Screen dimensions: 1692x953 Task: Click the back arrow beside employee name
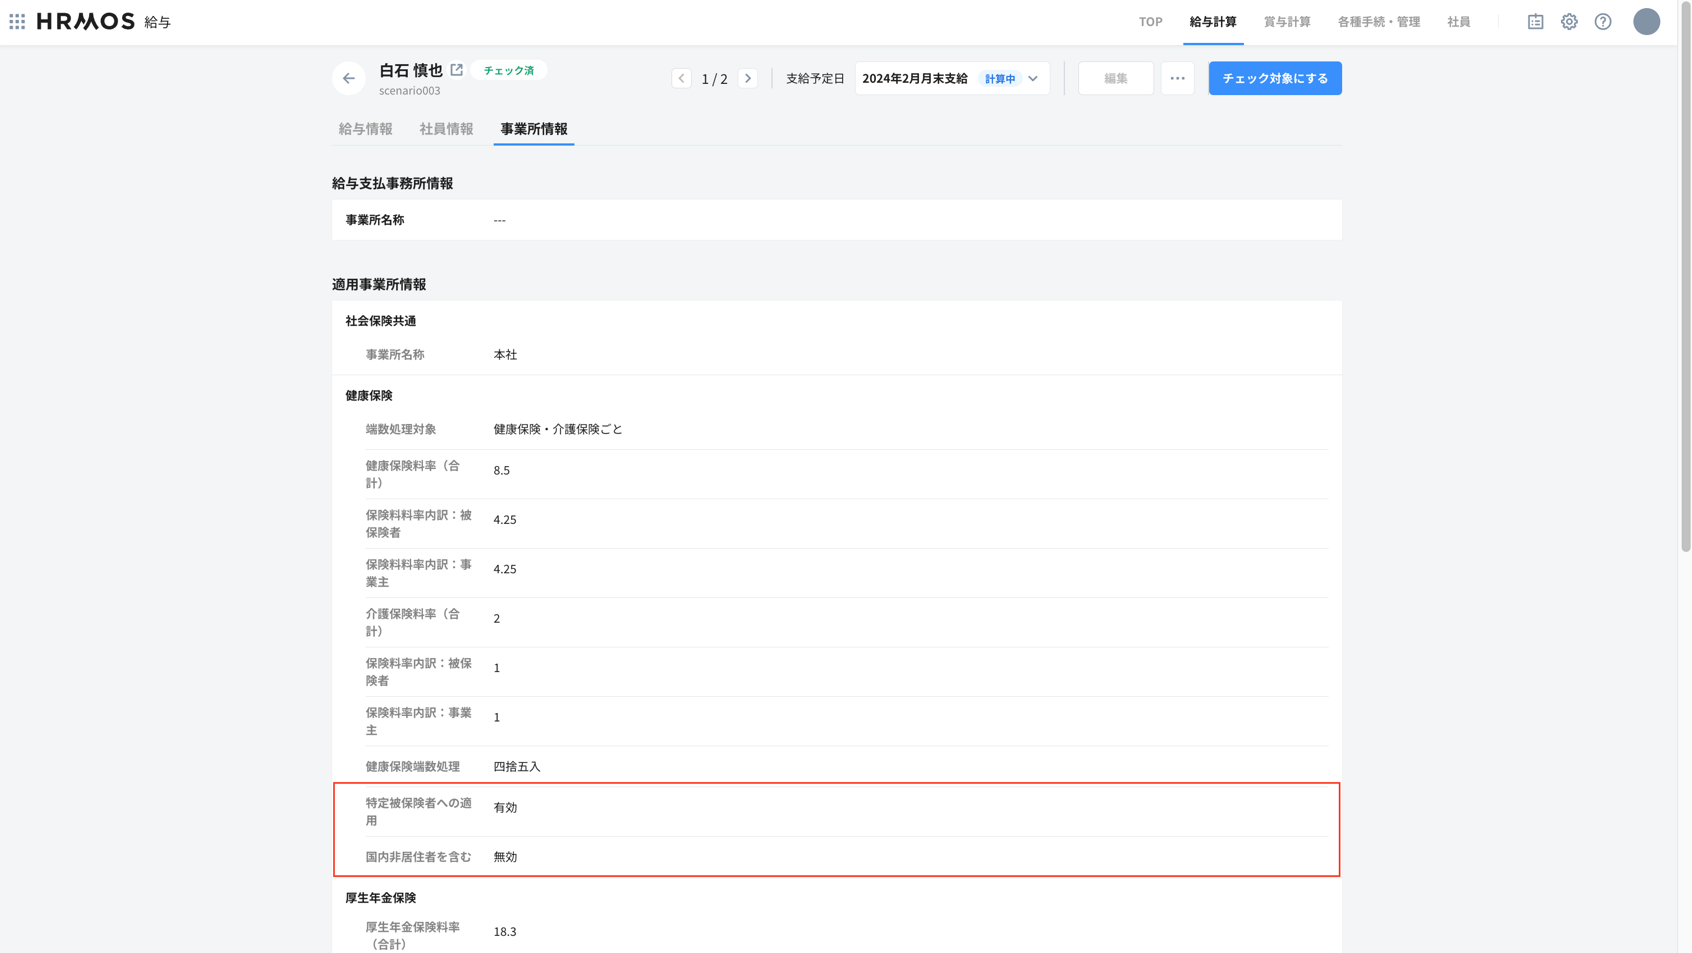tap(348, 78)
